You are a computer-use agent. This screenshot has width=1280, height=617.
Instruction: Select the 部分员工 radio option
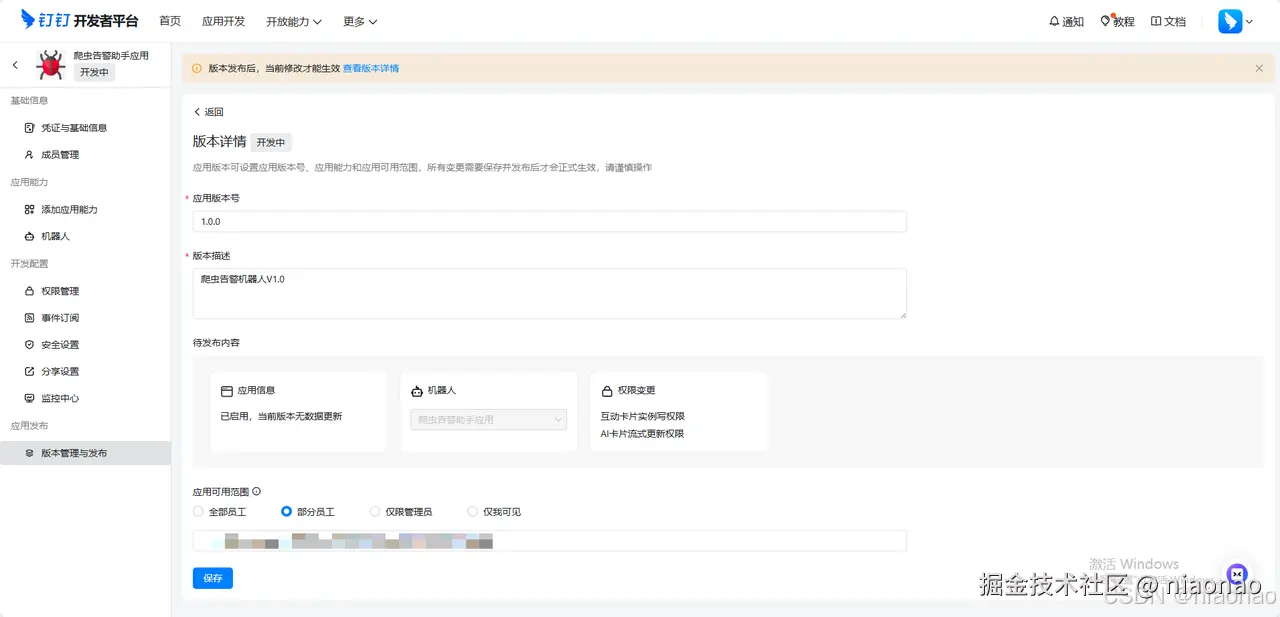coord(289,511)
